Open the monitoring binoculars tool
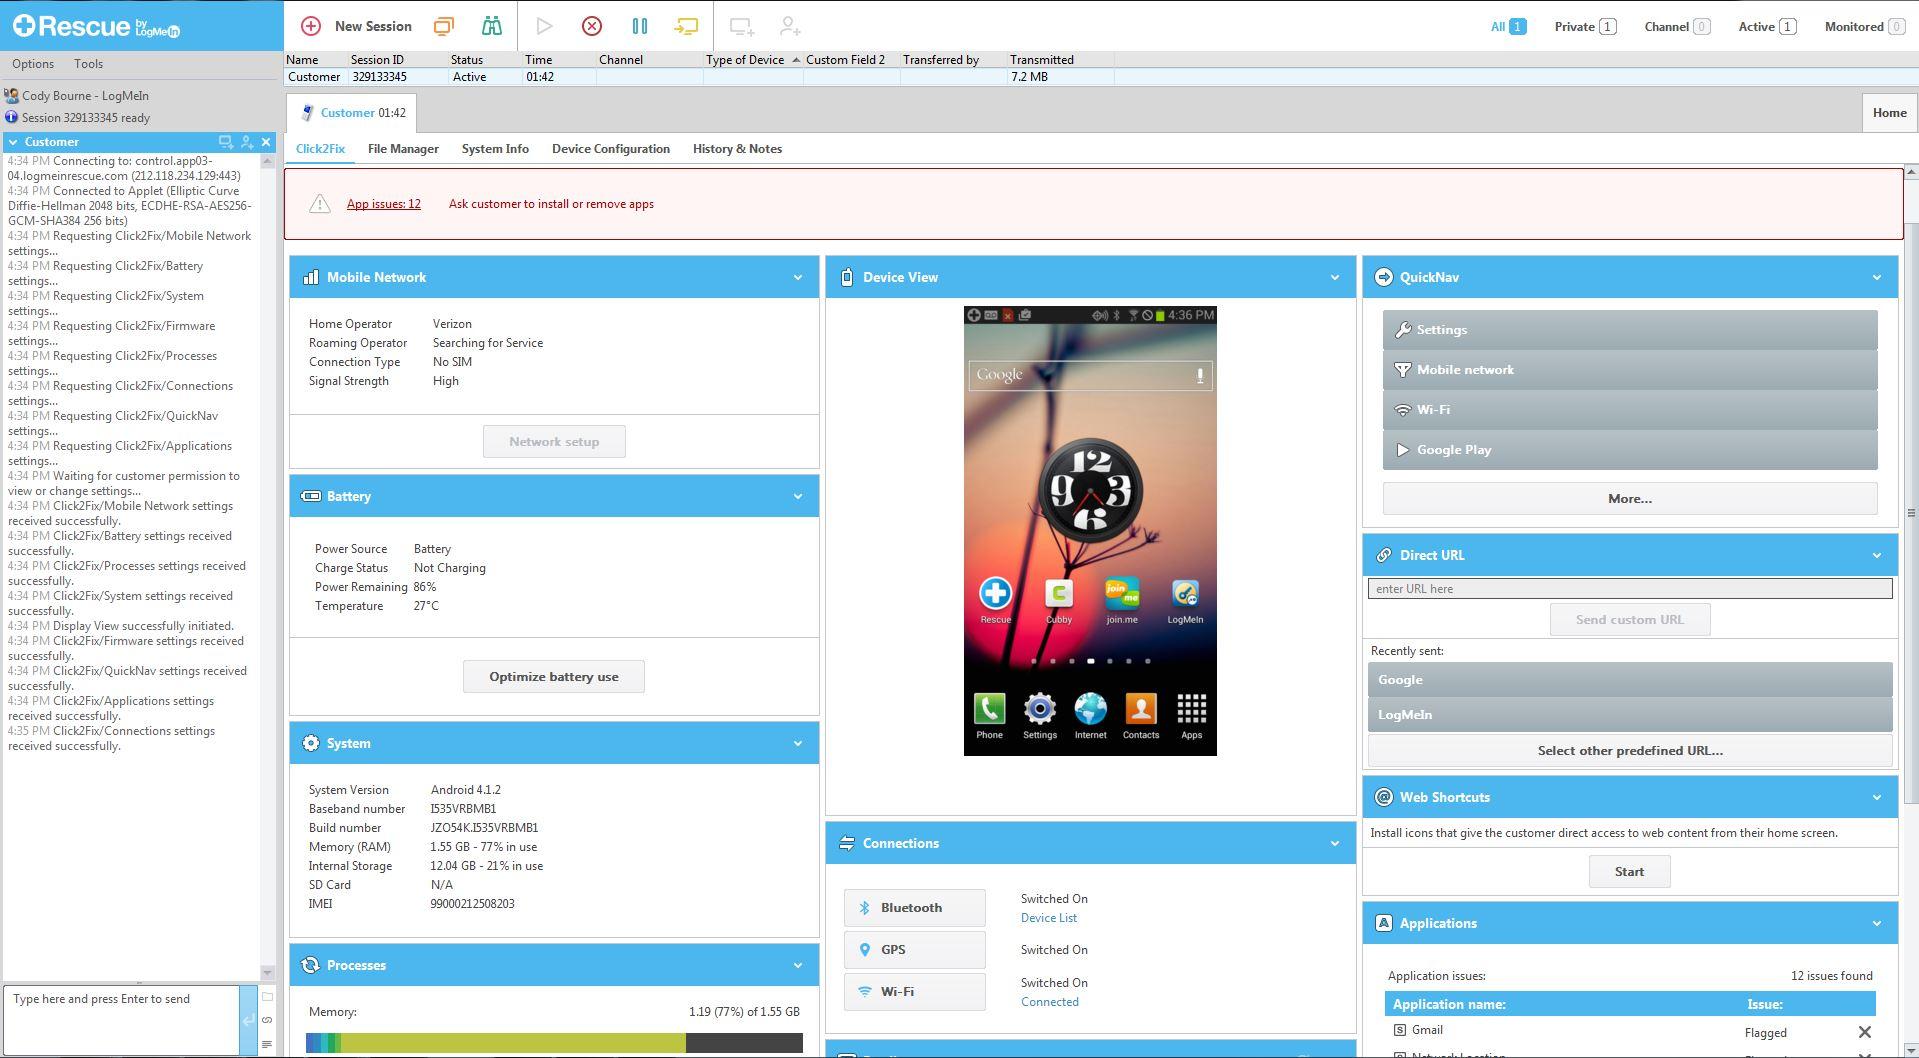Image resolution: width=1919 pixels, height=1058 pixels. pyautogui.click(x=491, y=26)
